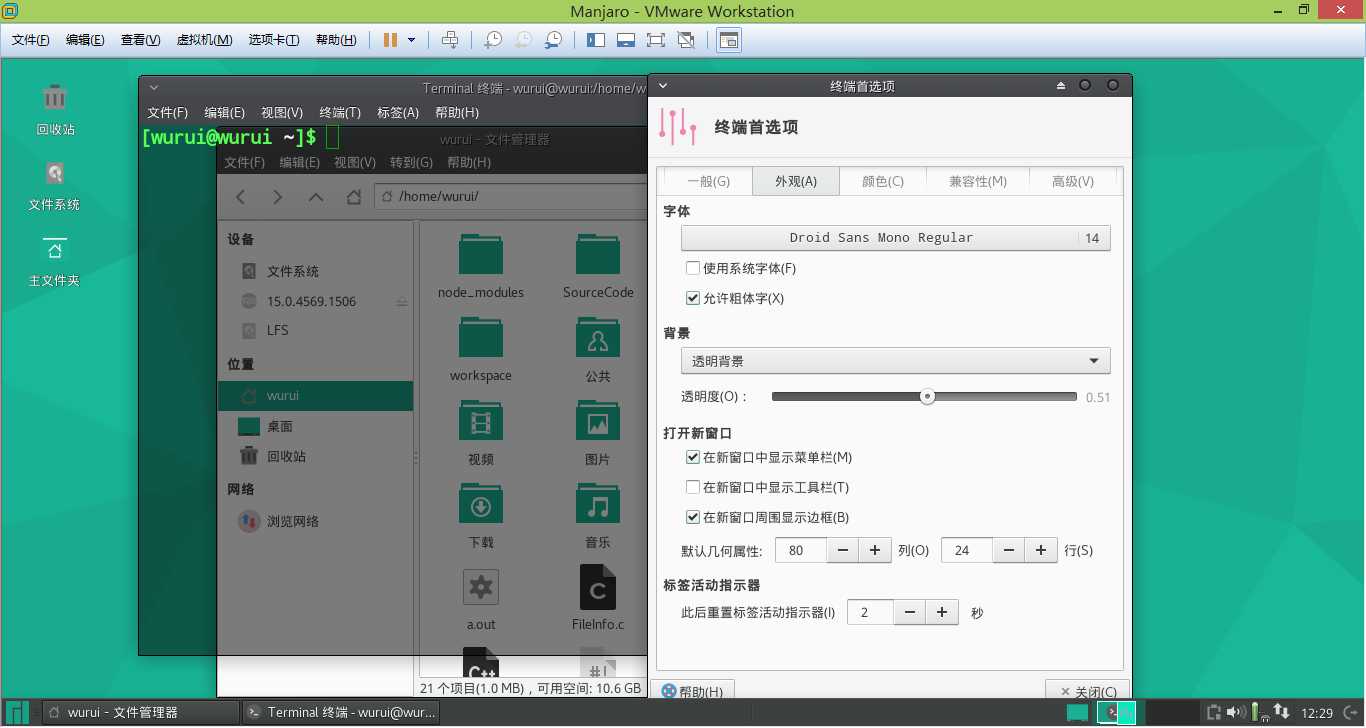Go to parent folder in file manager
Image resolution: width=1366 pixels, height=728 pixels.
tap(316, 197)
